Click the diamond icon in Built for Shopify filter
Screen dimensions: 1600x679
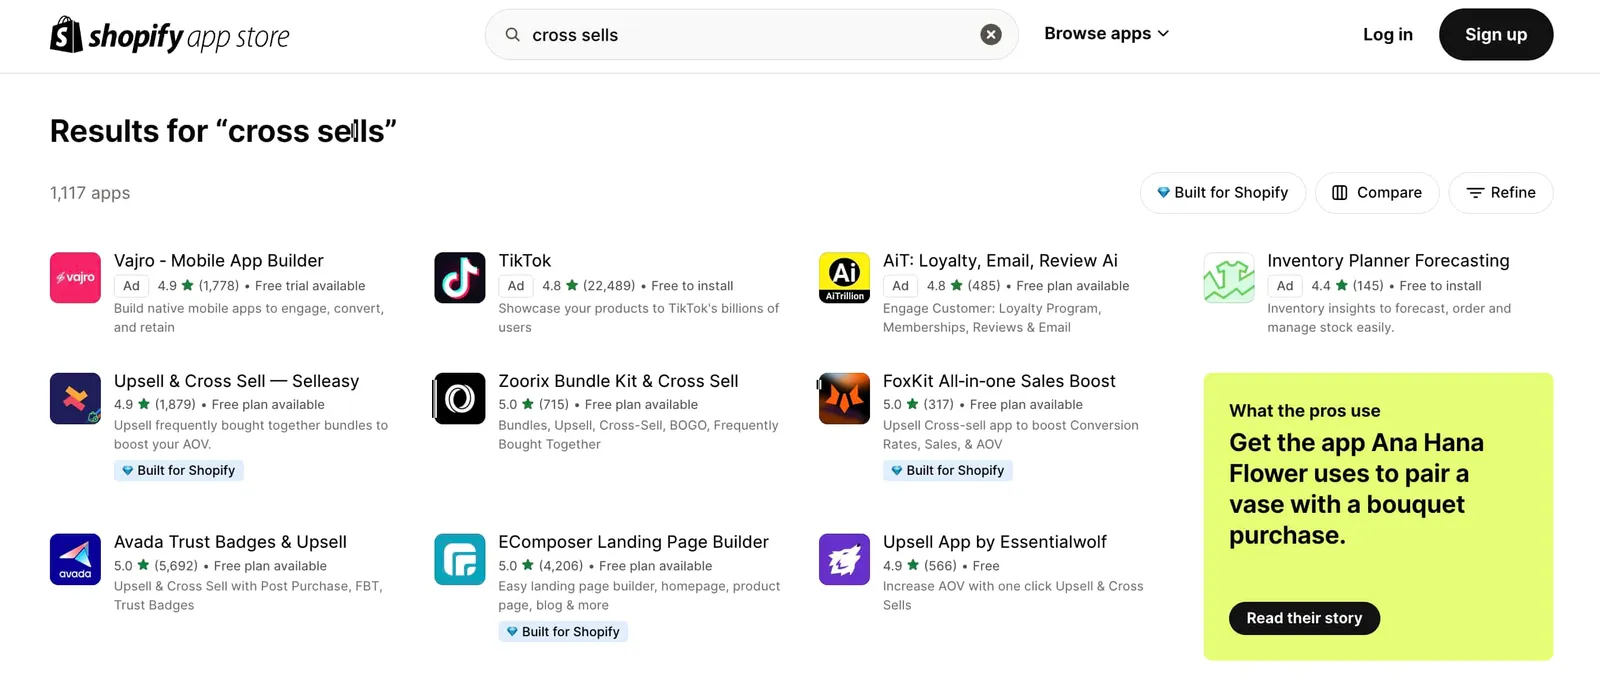(1163, 193)
